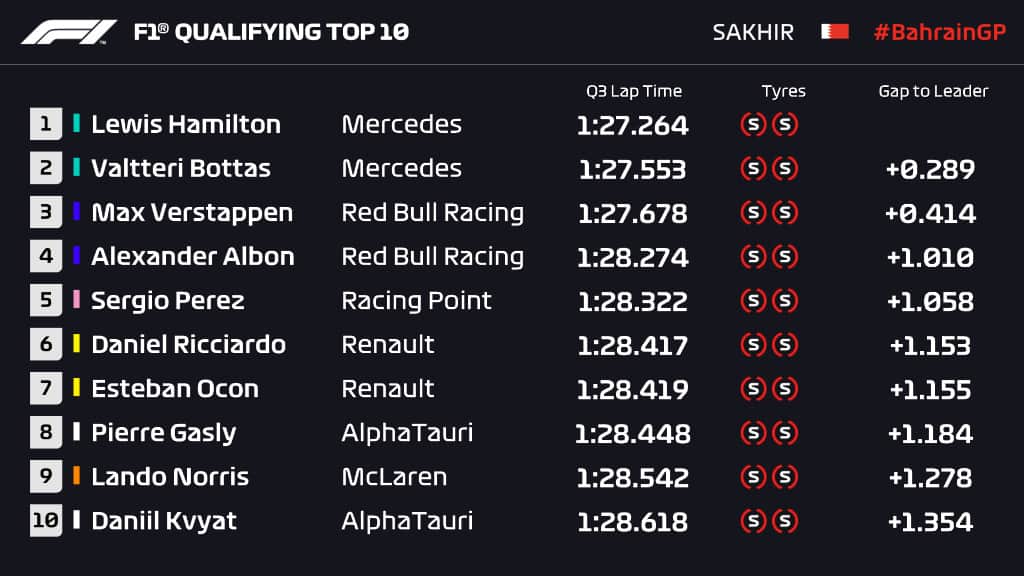
Task: Click Hamilton's first soft tyre icon
Action: pyautogui.click(x=753, y=125)
